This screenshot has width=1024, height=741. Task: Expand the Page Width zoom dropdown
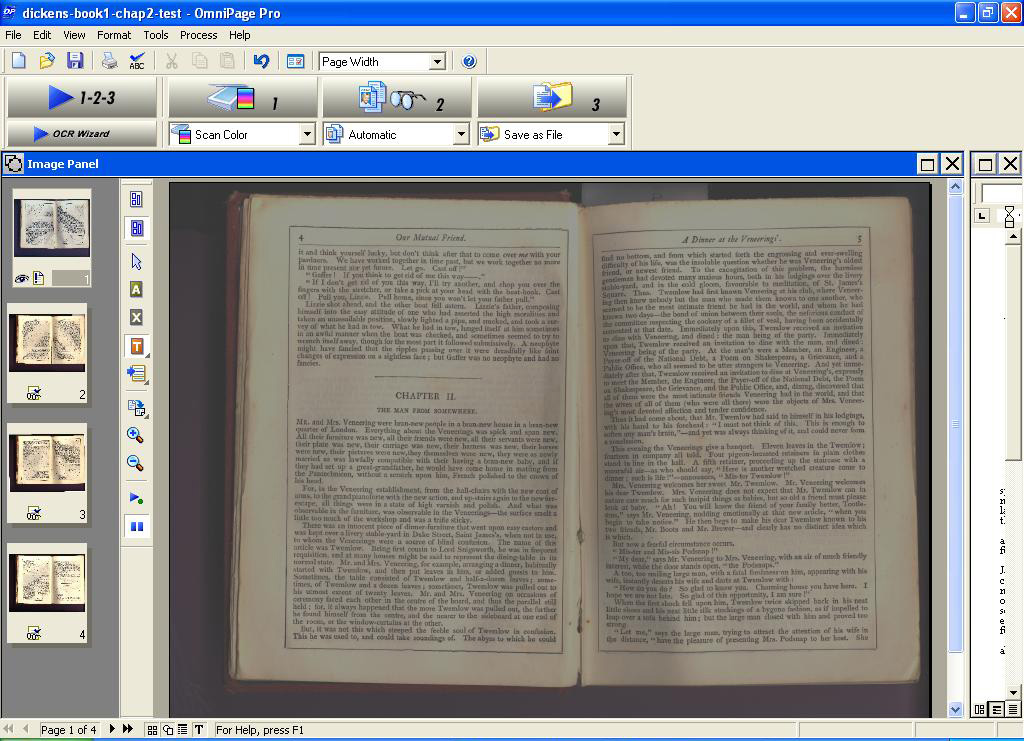437,62
